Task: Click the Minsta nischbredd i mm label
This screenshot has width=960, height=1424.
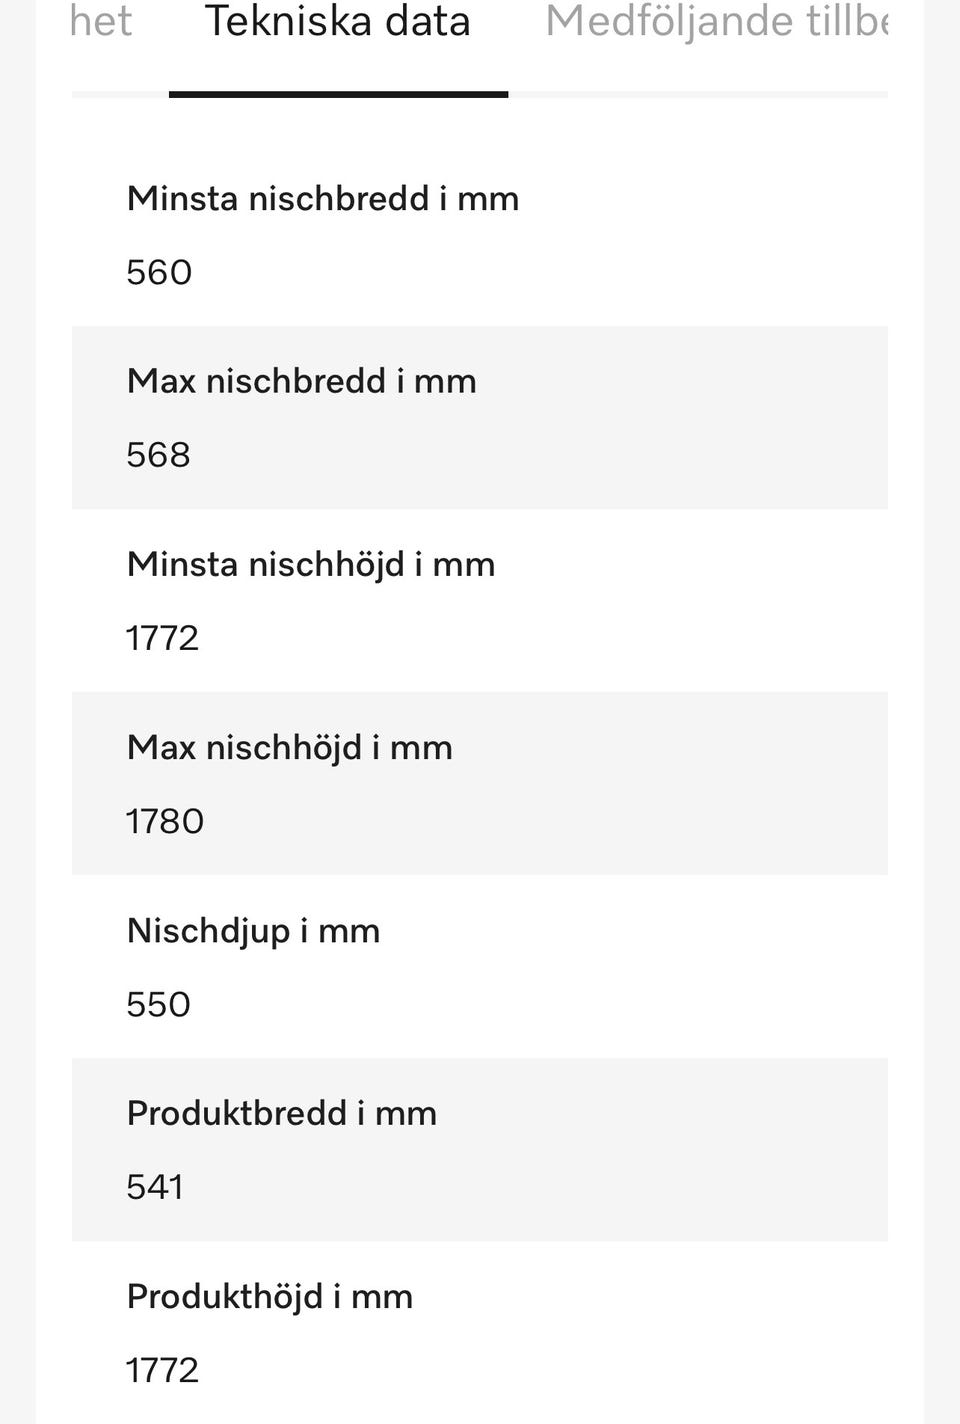Action: [x=322, y=198]
